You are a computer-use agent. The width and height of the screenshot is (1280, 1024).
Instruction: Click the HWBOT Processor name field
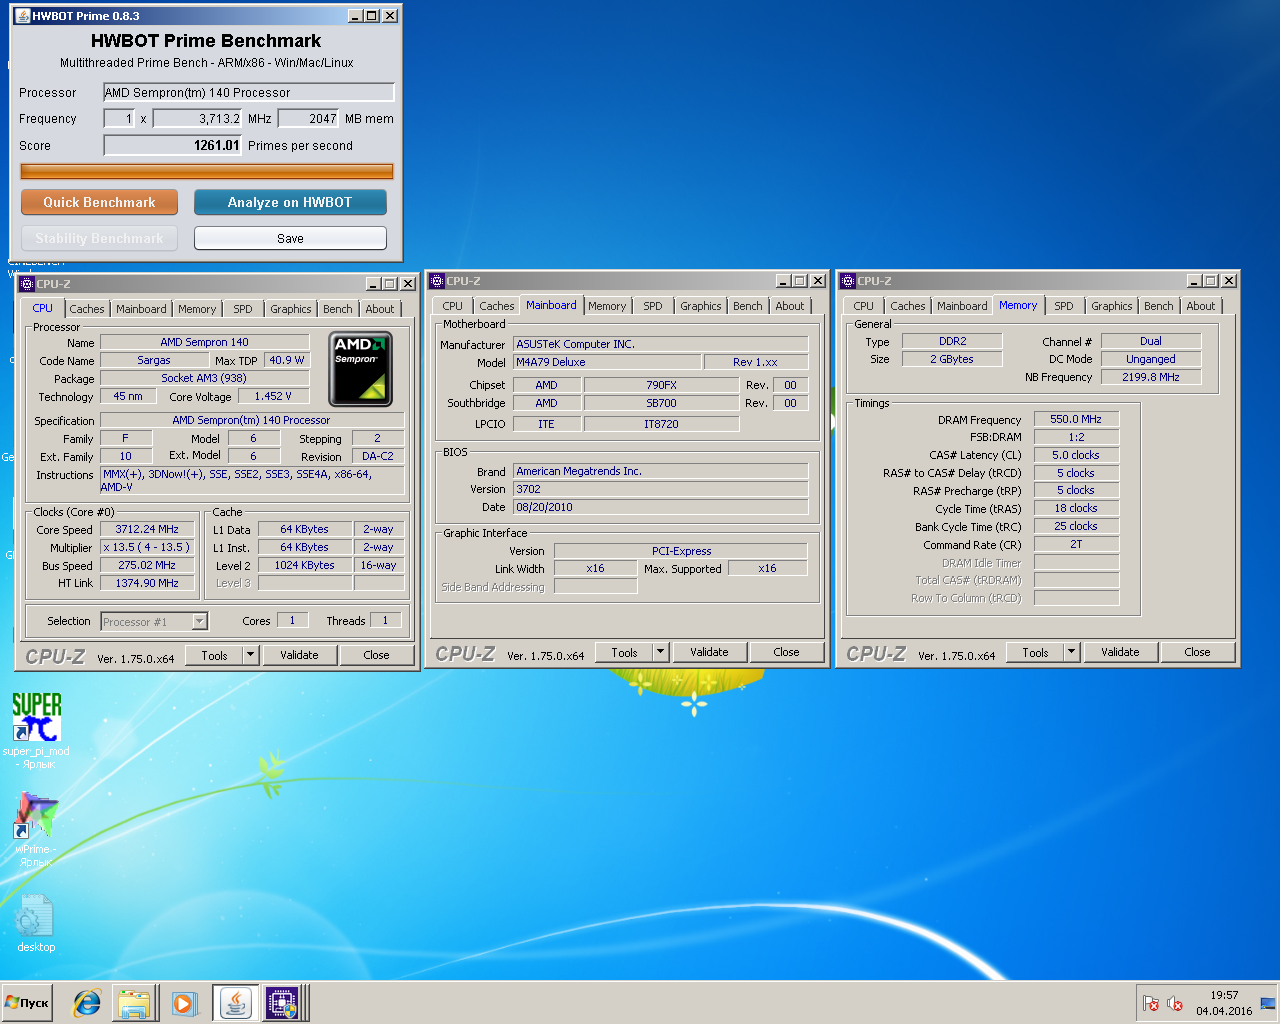point(249,92)
